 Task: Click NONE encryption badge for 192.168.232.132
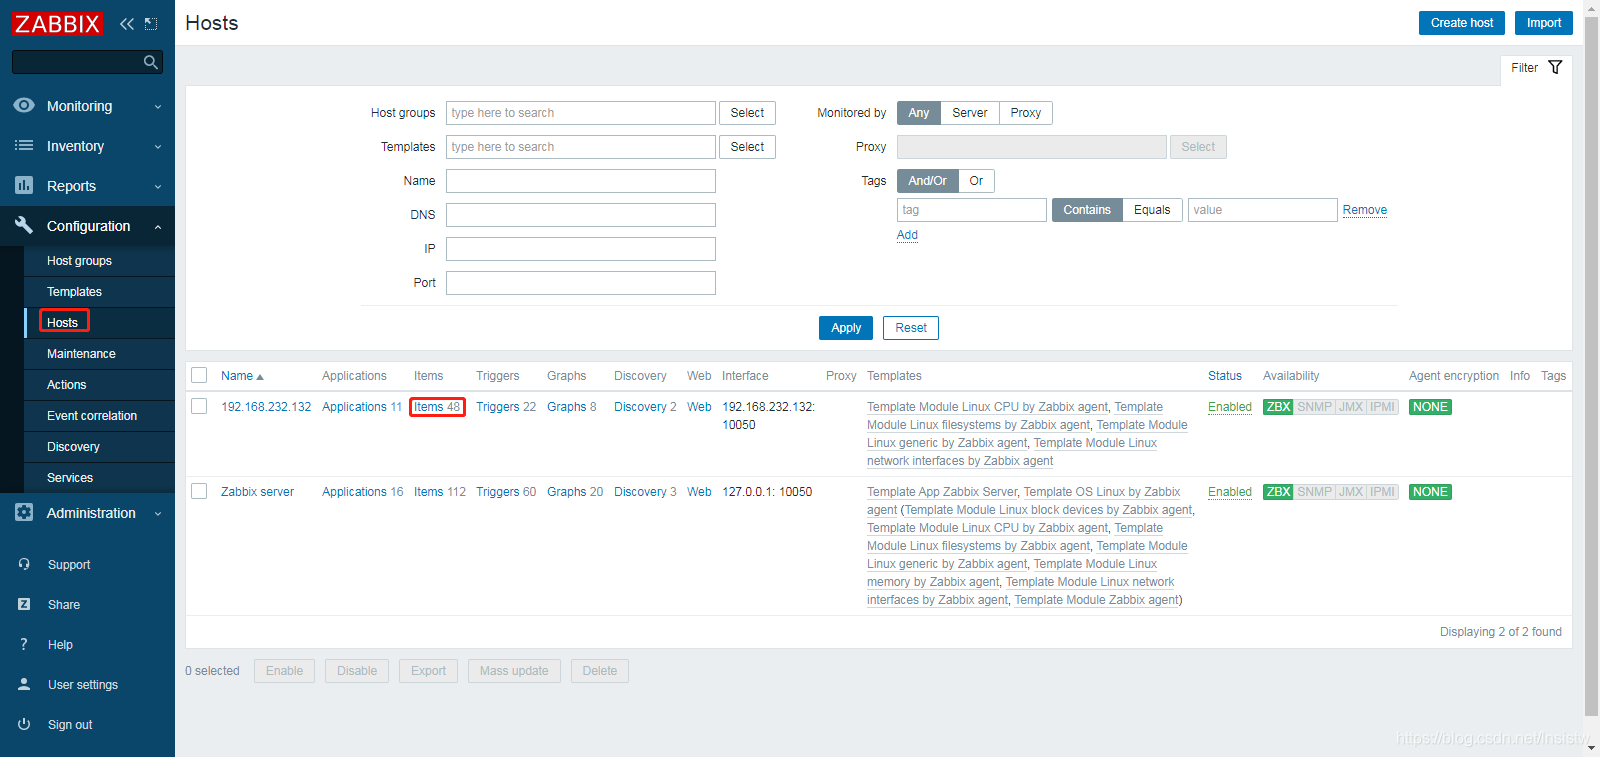(1430, 407)
